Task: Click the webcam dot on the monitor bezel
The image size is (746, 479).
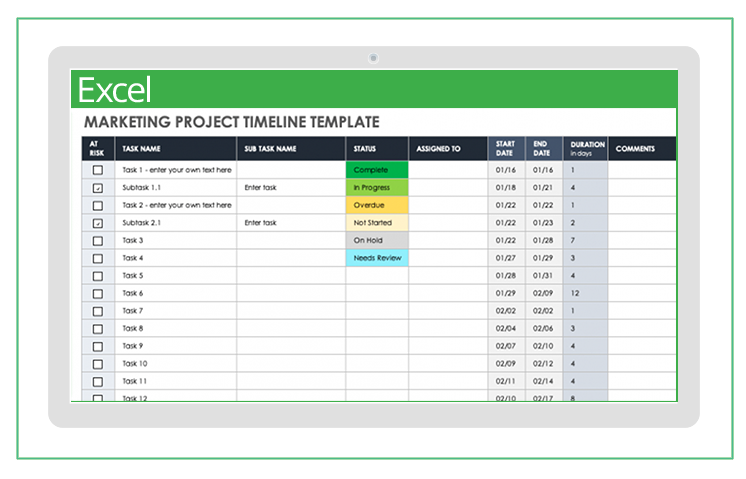Action: click(x=373, y=58)
